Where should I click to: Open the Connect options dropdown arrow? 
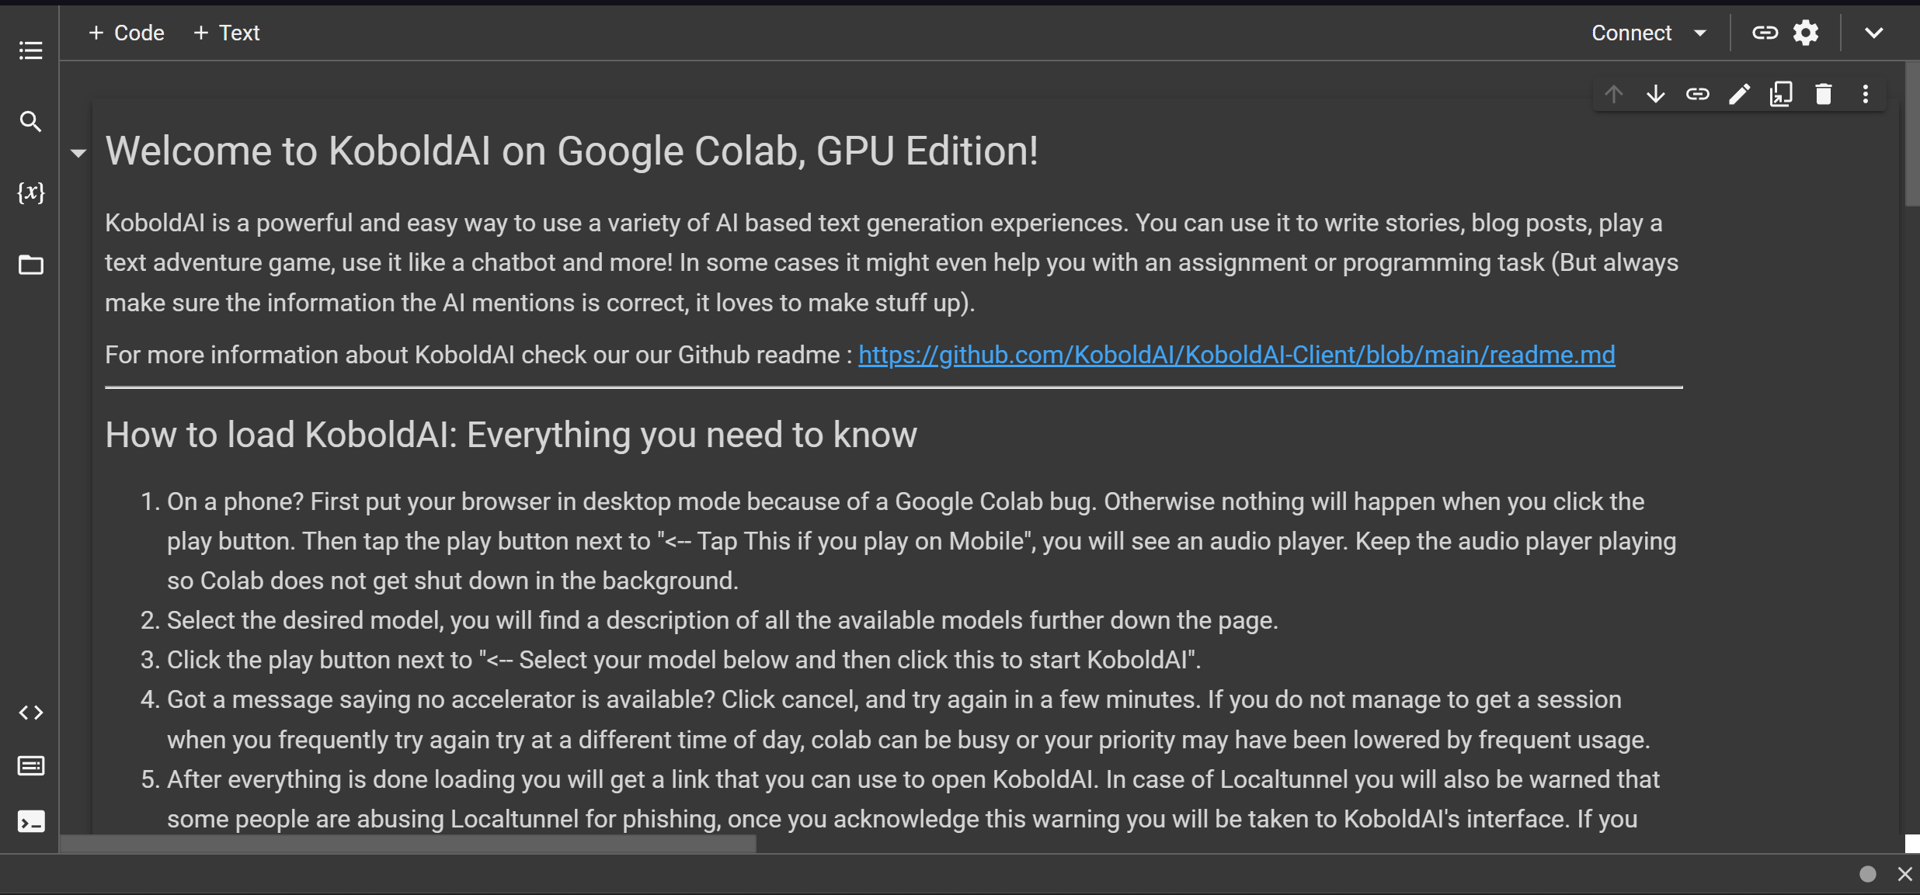pyautogui.click(x=1700, y=33)
